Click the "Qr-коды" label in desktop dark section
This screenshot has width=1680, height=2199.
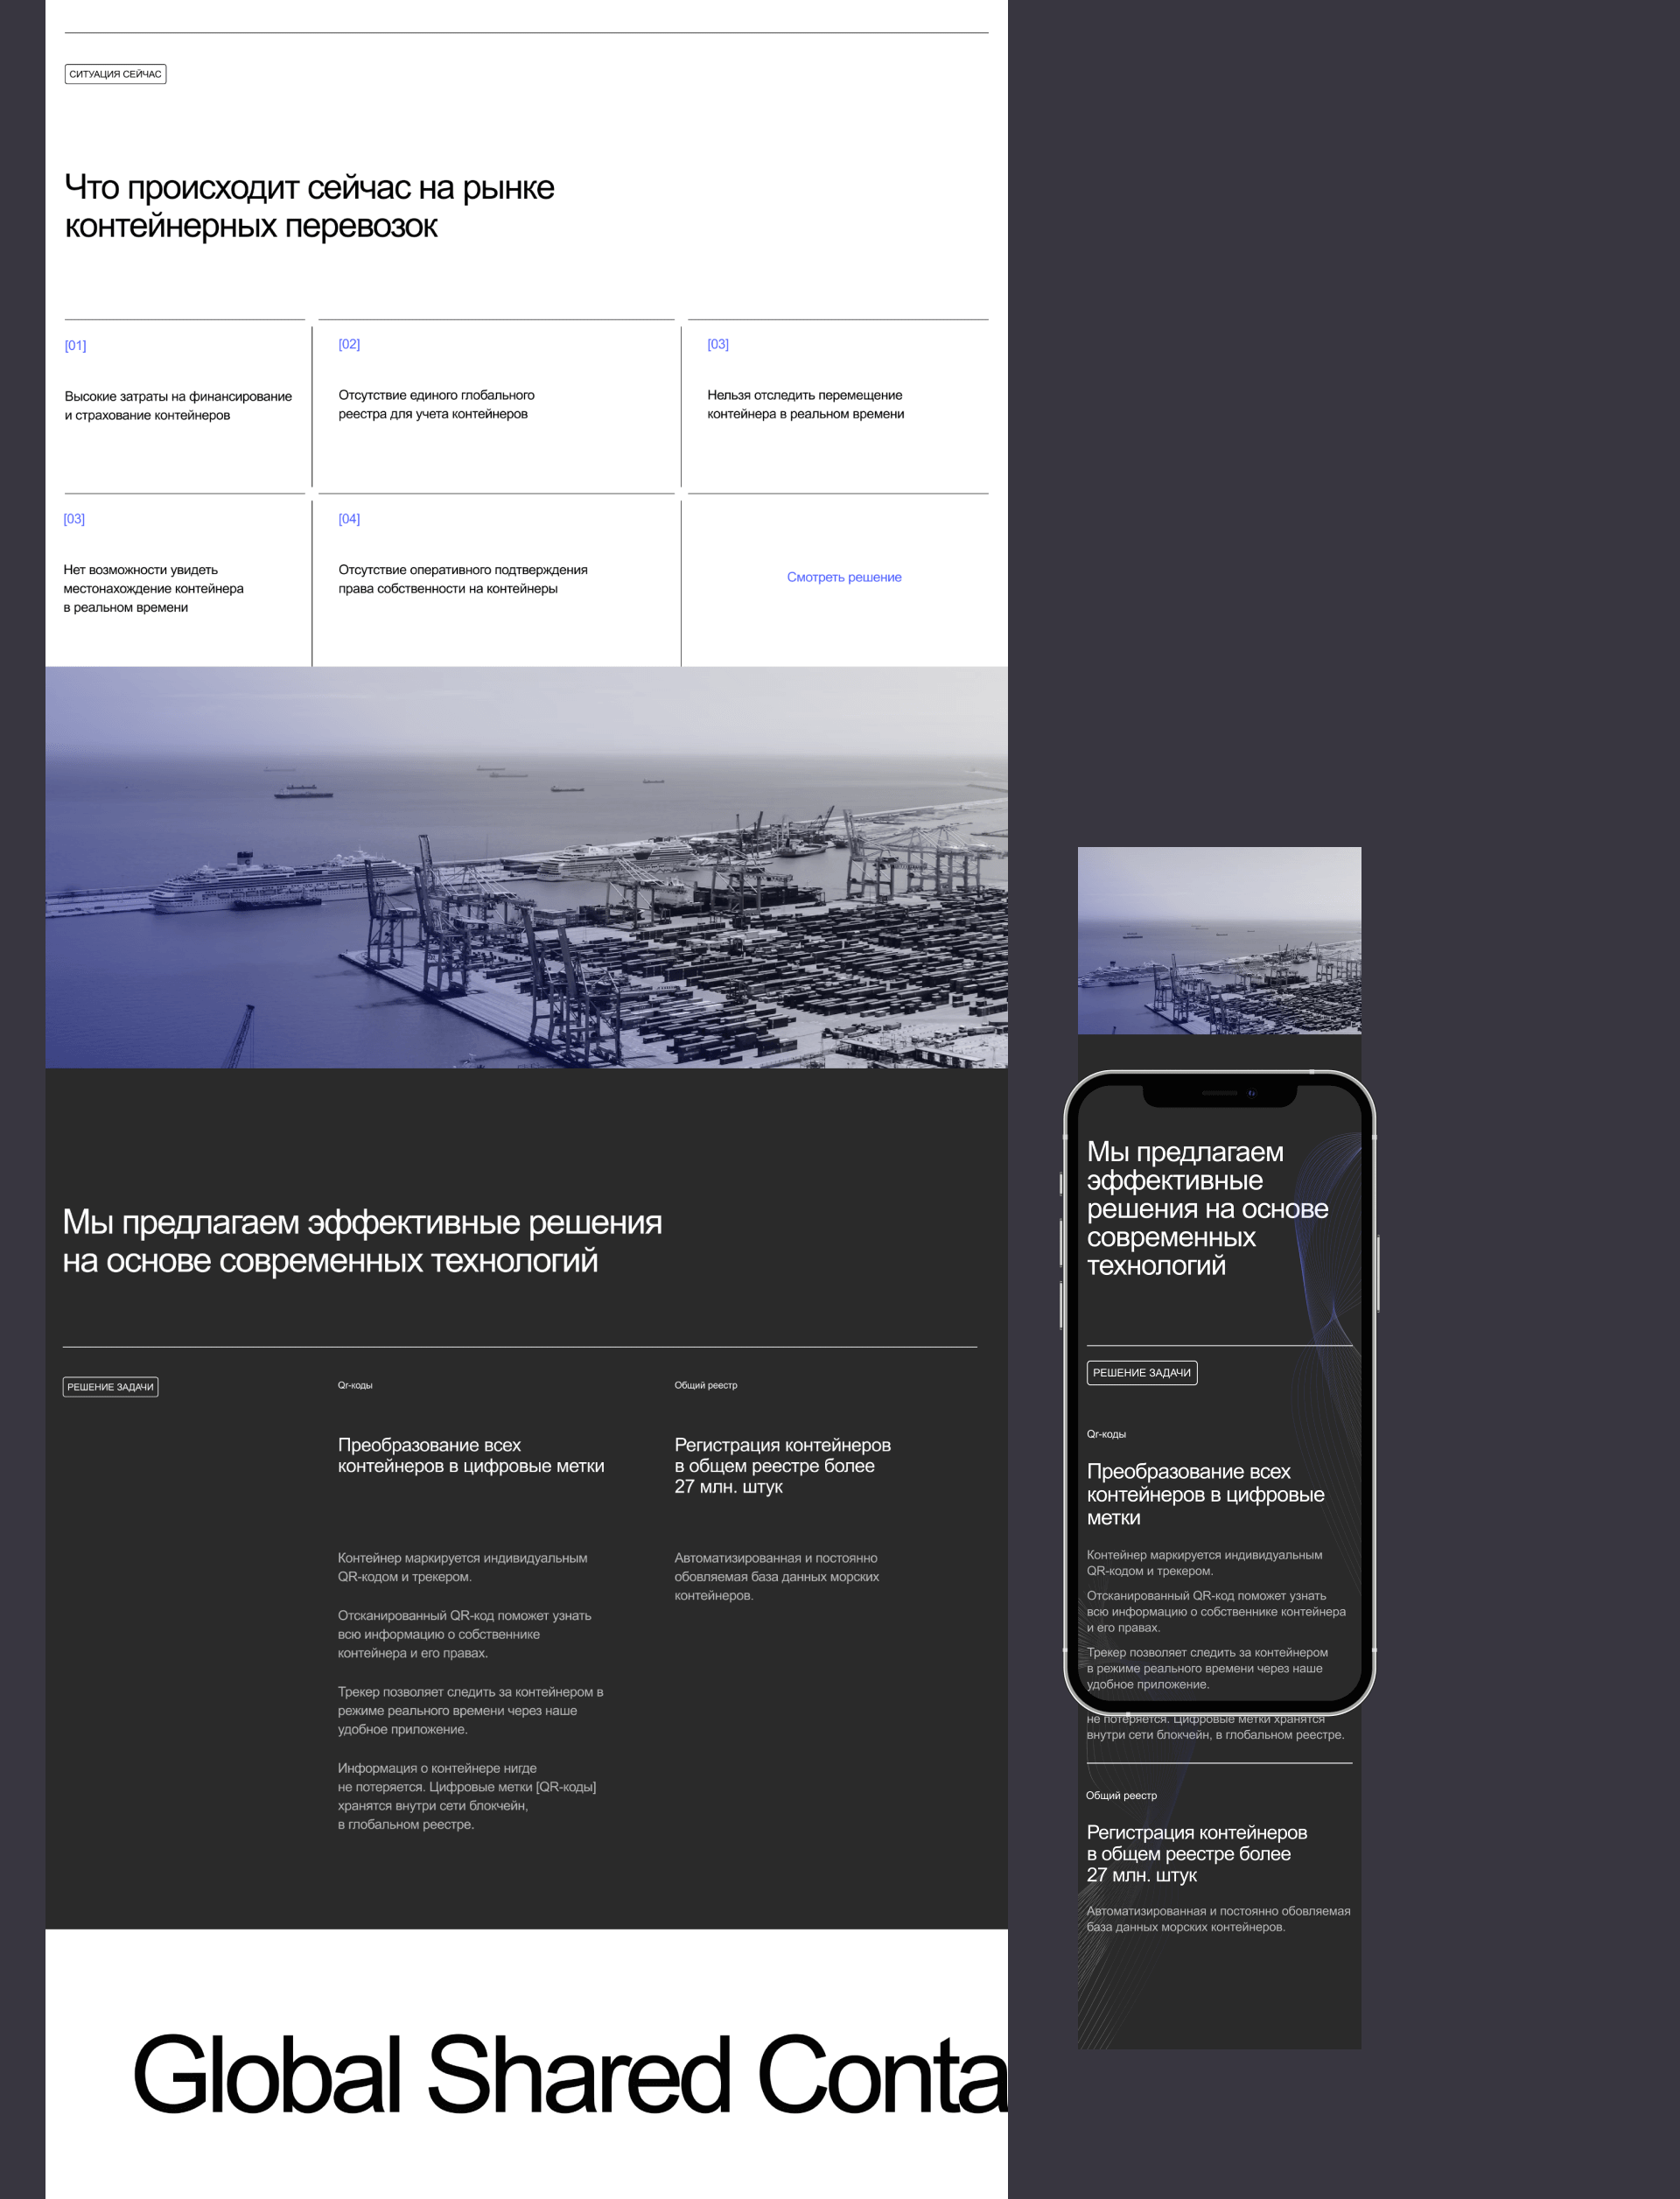(x=355, y=1385)
